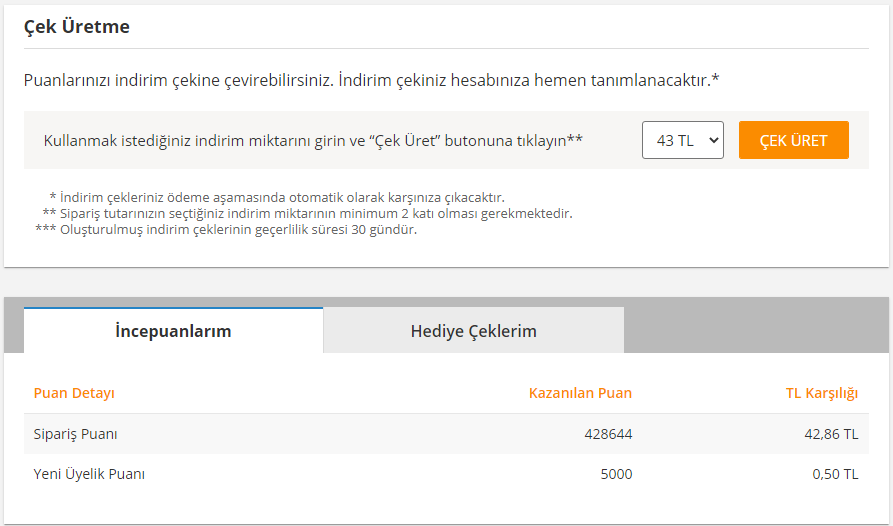This screenshot has height=526, width=893.
Task: Click the 0,50 TL value
Action: tap(835, 474)
